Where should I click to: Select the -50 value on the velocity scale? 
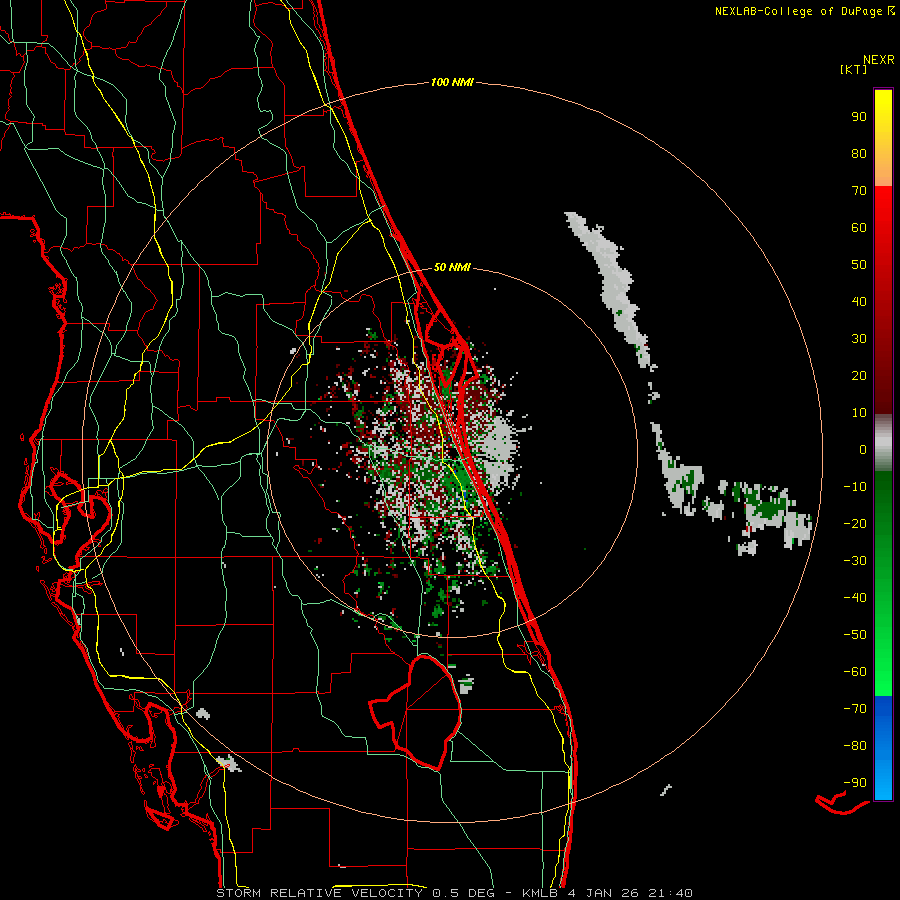pos(855,634)
